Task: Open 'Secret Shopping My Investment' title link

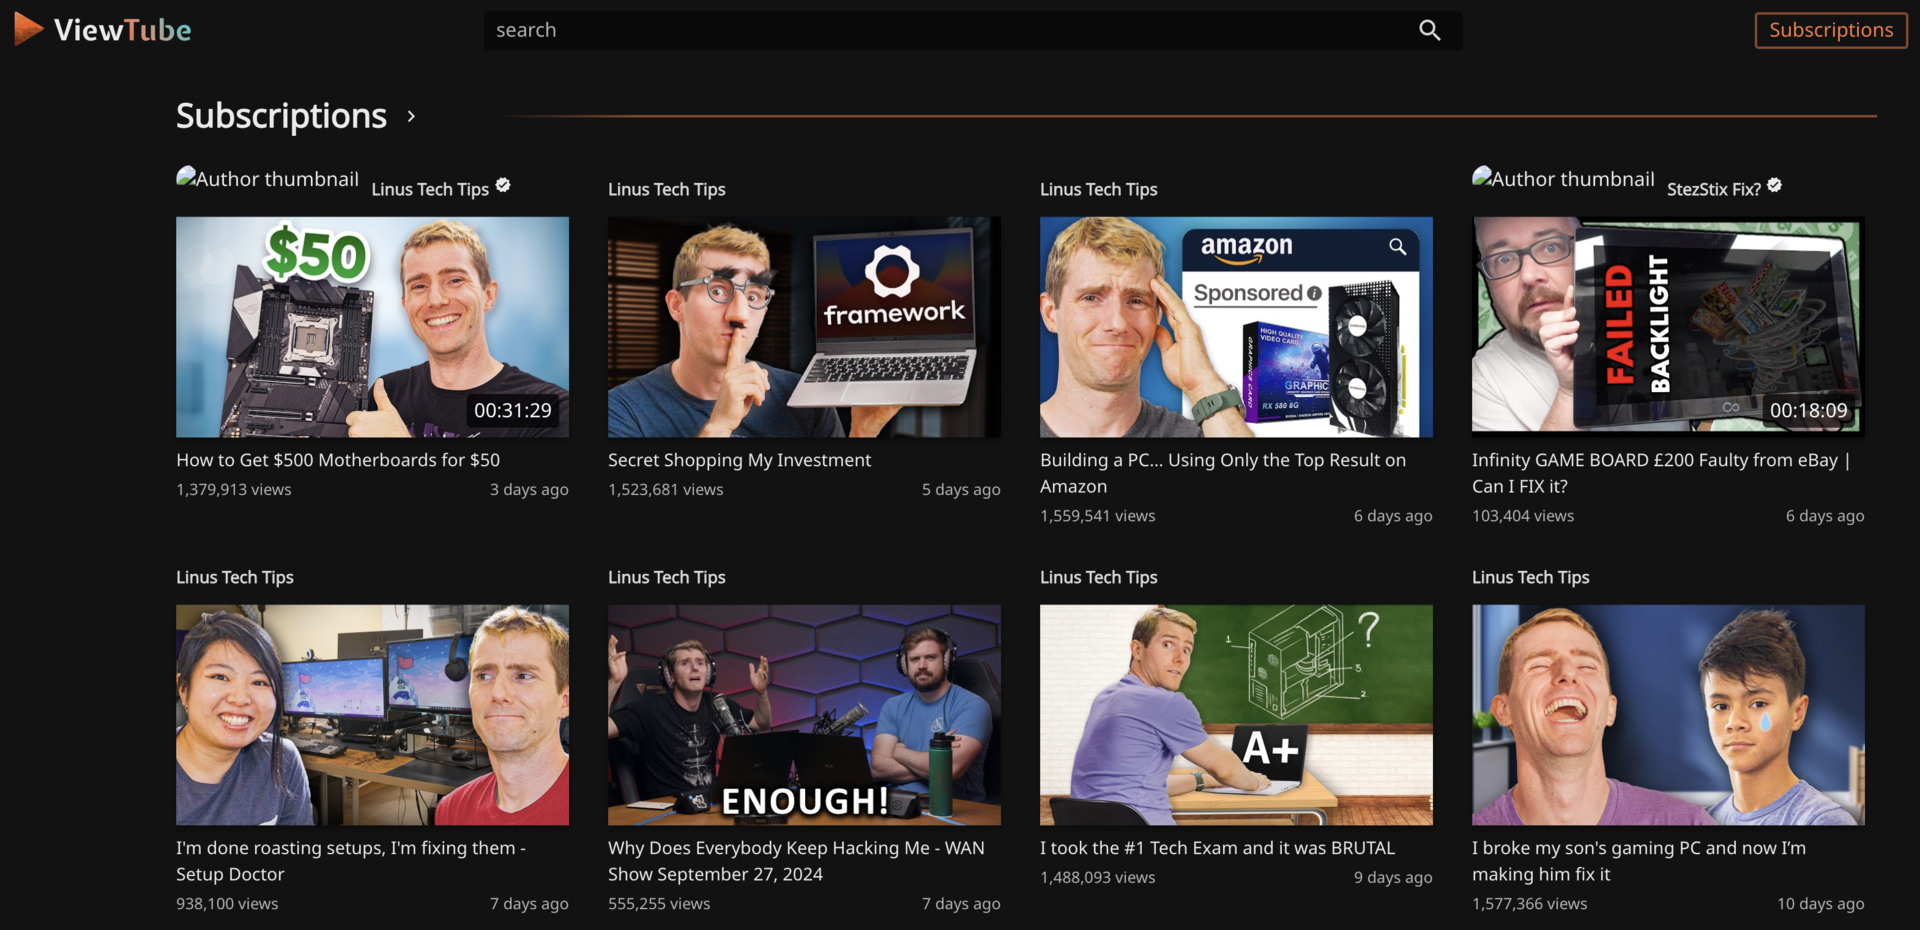Action: pyautogui.click(x=739, y=460)
